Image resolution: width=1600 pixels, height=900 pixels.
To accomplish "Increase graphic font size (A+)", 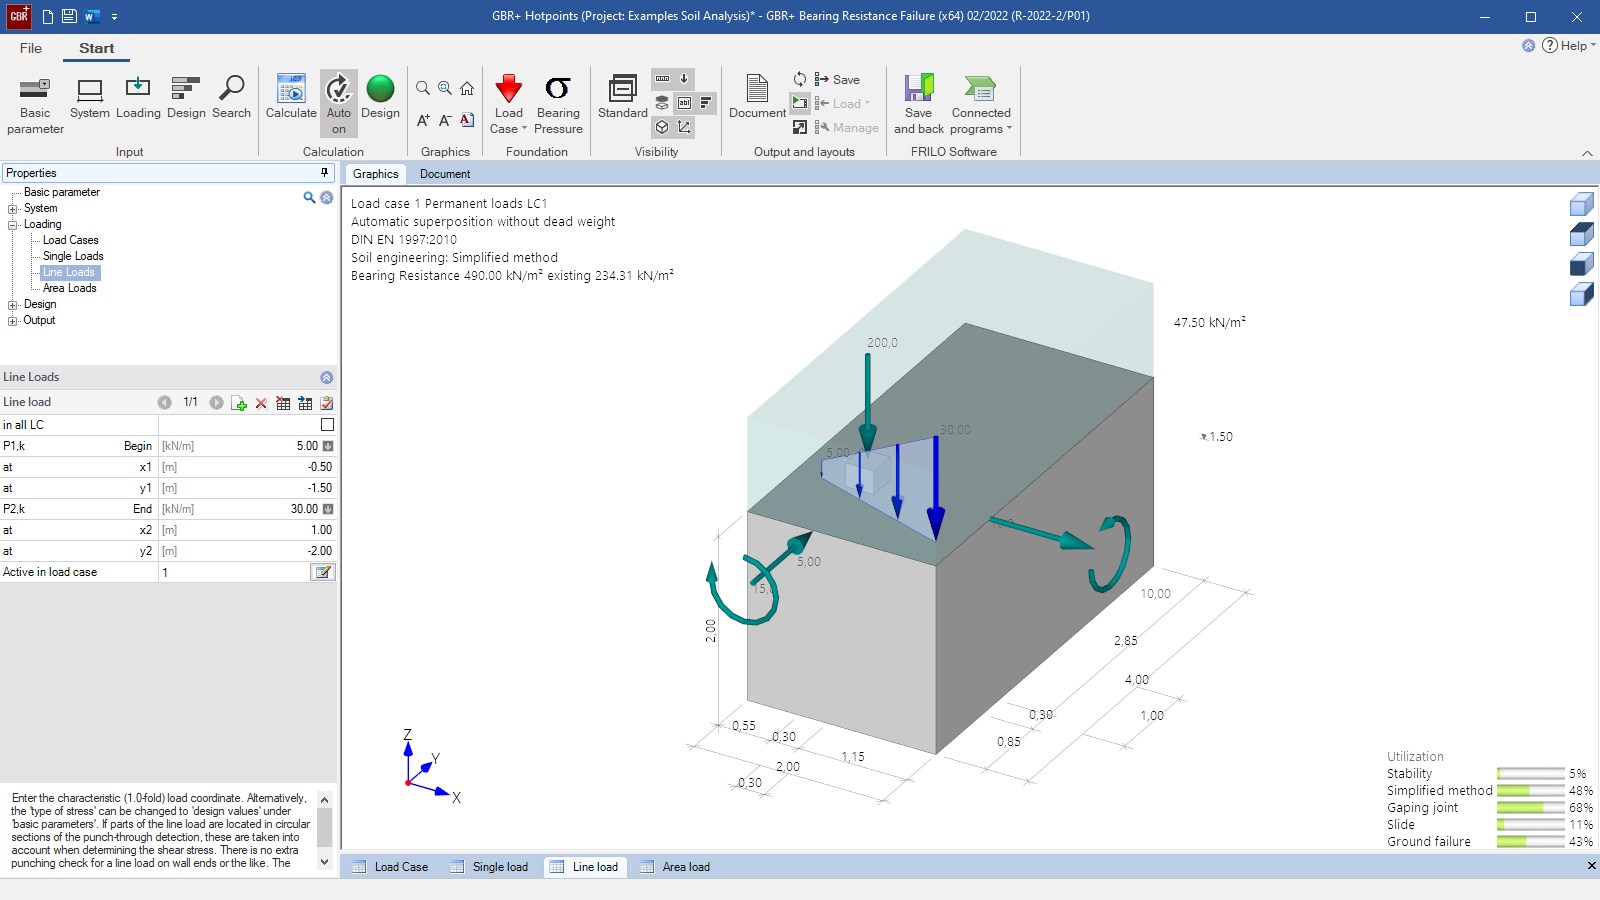I will pyautogui.click(x=423, y=120).
